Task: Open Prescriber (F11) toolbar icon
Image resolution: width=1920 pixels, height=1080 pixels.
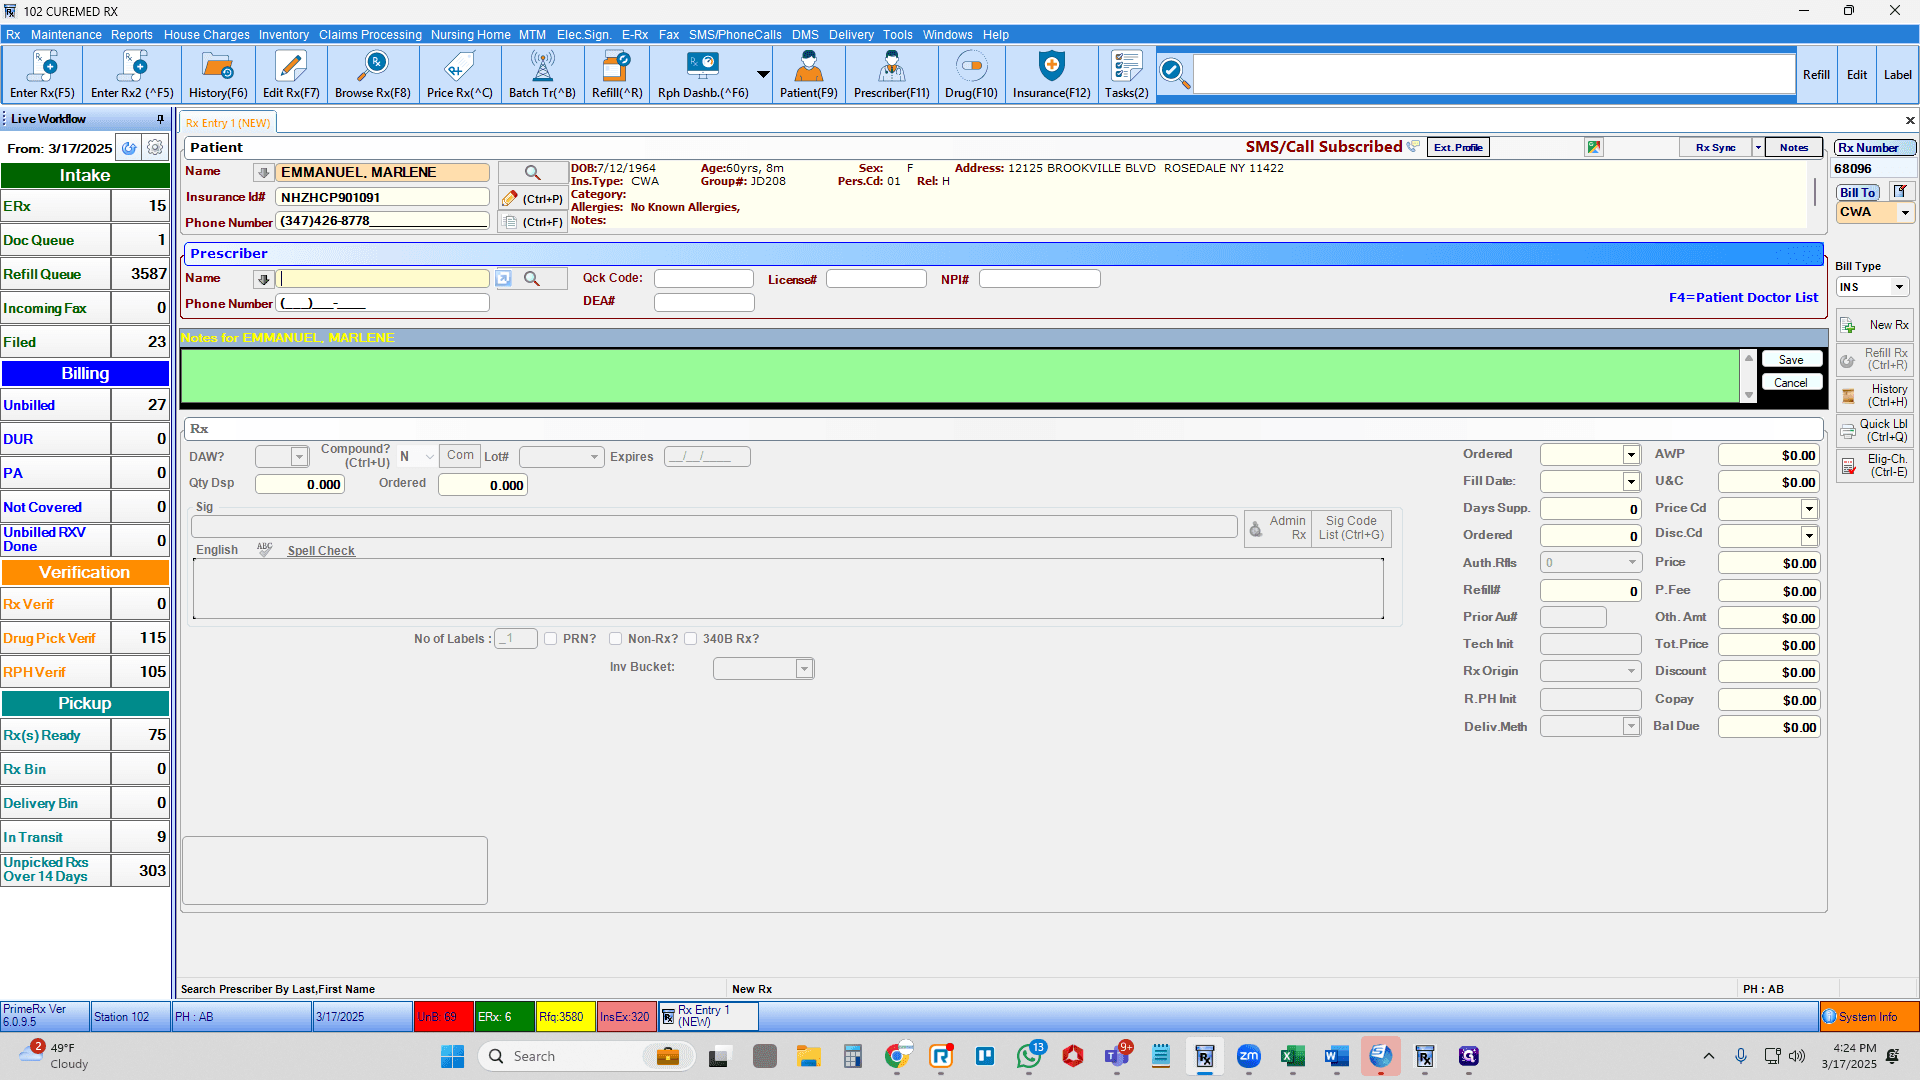Action: [892, 75]
